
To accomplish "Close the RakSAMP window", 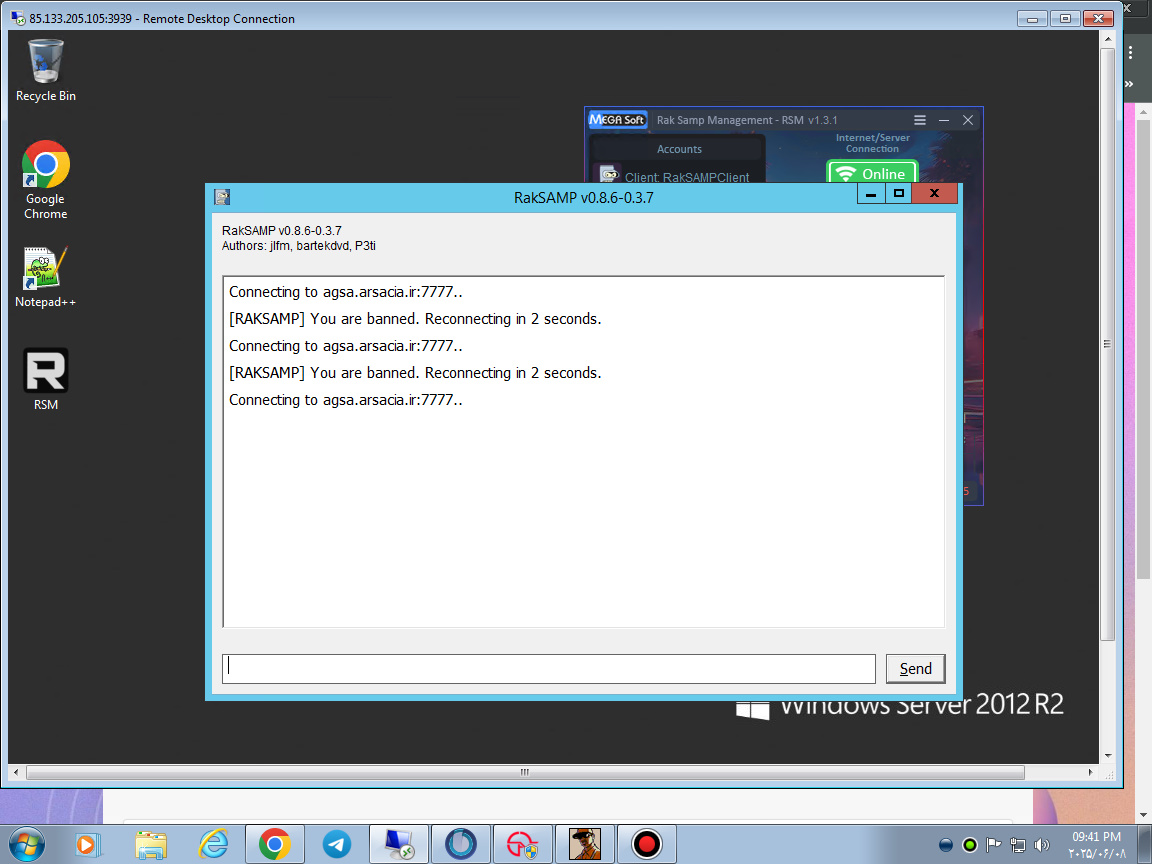I will tap(934, 193).
